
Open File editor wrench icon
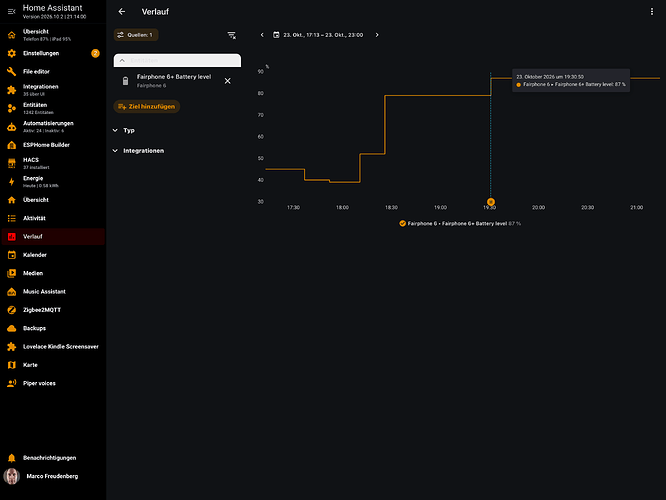click(11, 71)
